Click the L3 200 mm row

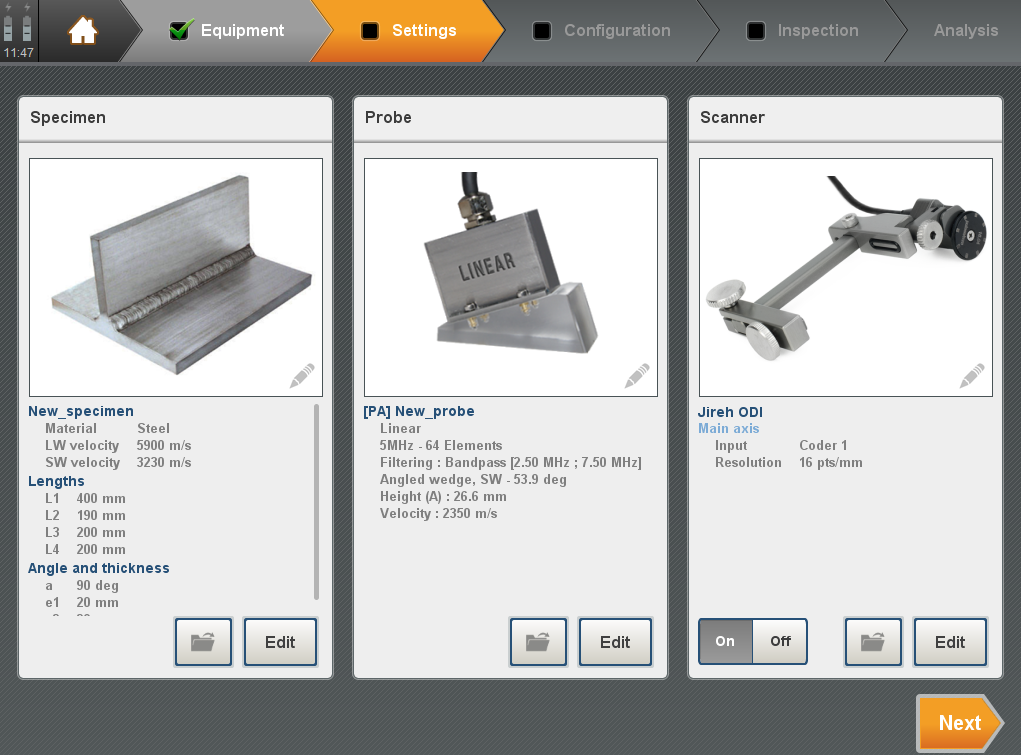coord(85,532)
